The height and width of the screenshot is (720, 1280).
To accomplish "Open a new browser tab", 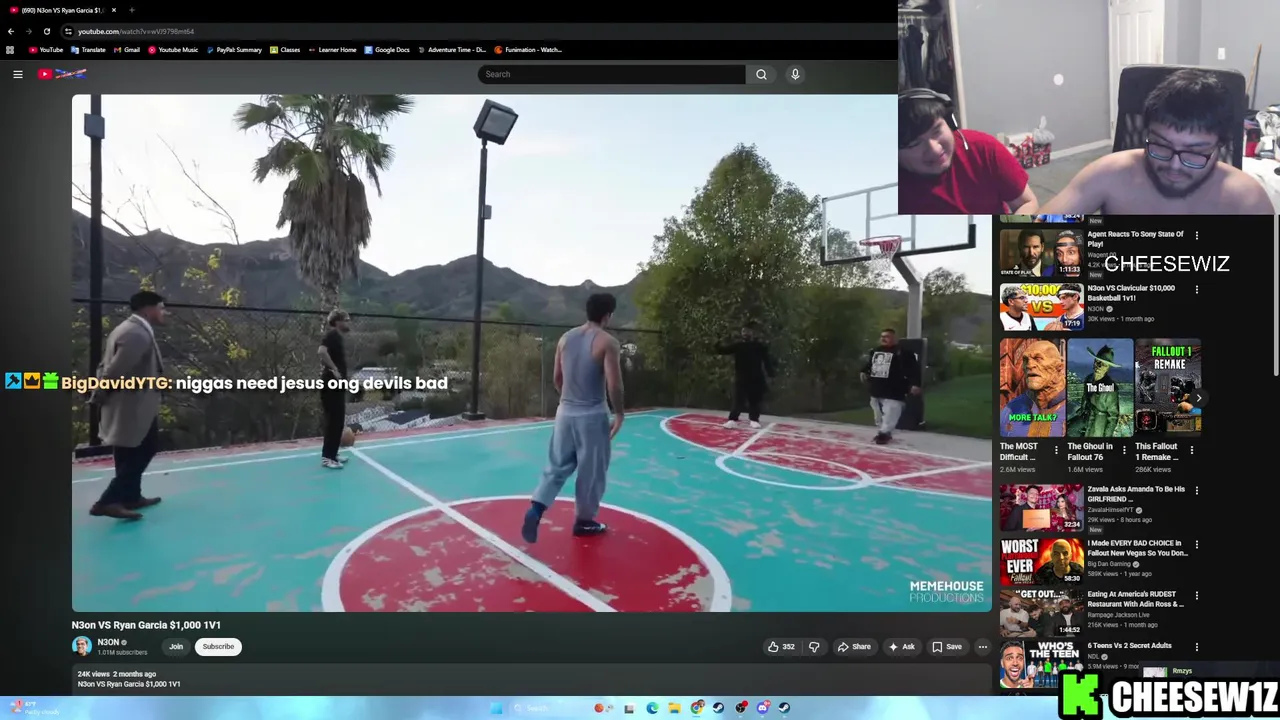I will (x=131, y=10).
